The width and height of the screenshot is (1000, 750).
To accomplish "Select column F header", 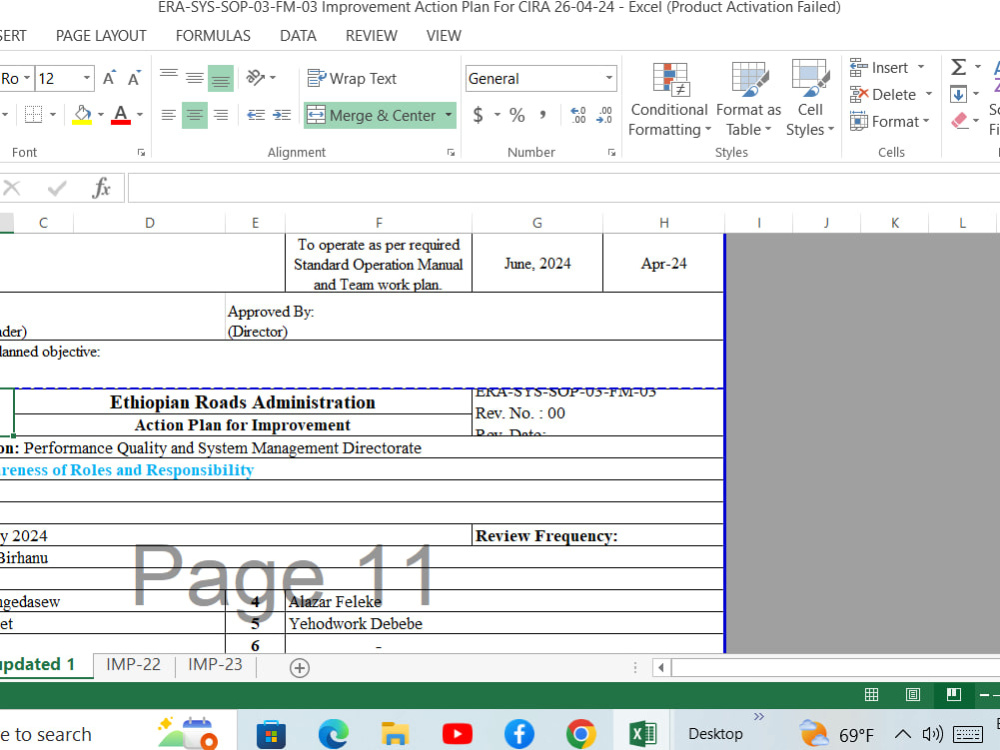I will 379,223.
